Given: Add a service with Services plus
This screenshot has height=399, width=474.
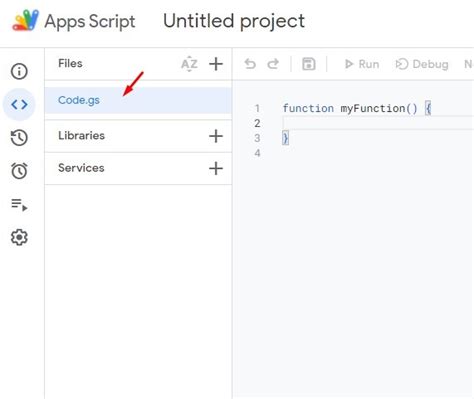Looking at the screenshot, I should click(216, 168).
